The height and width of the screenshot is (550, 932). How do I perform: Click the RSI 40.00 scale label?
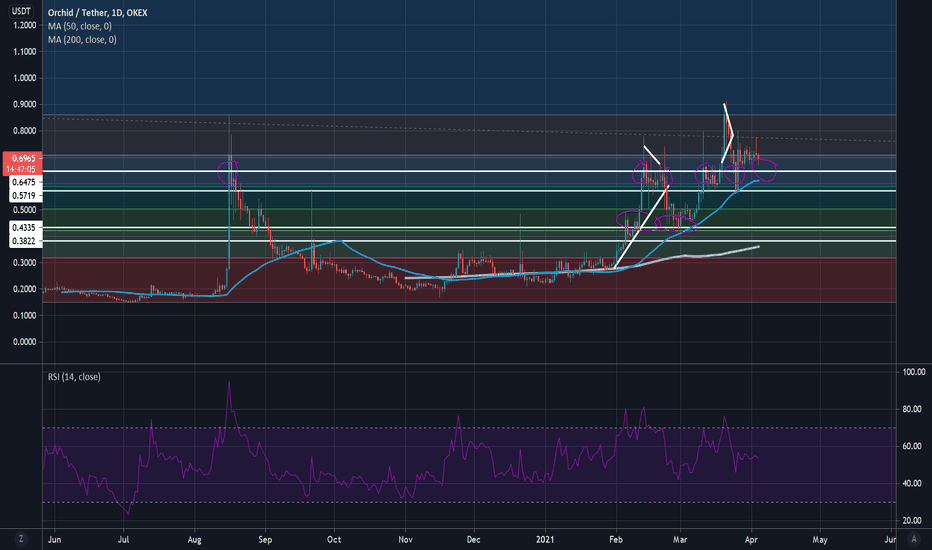coord(912,483)
